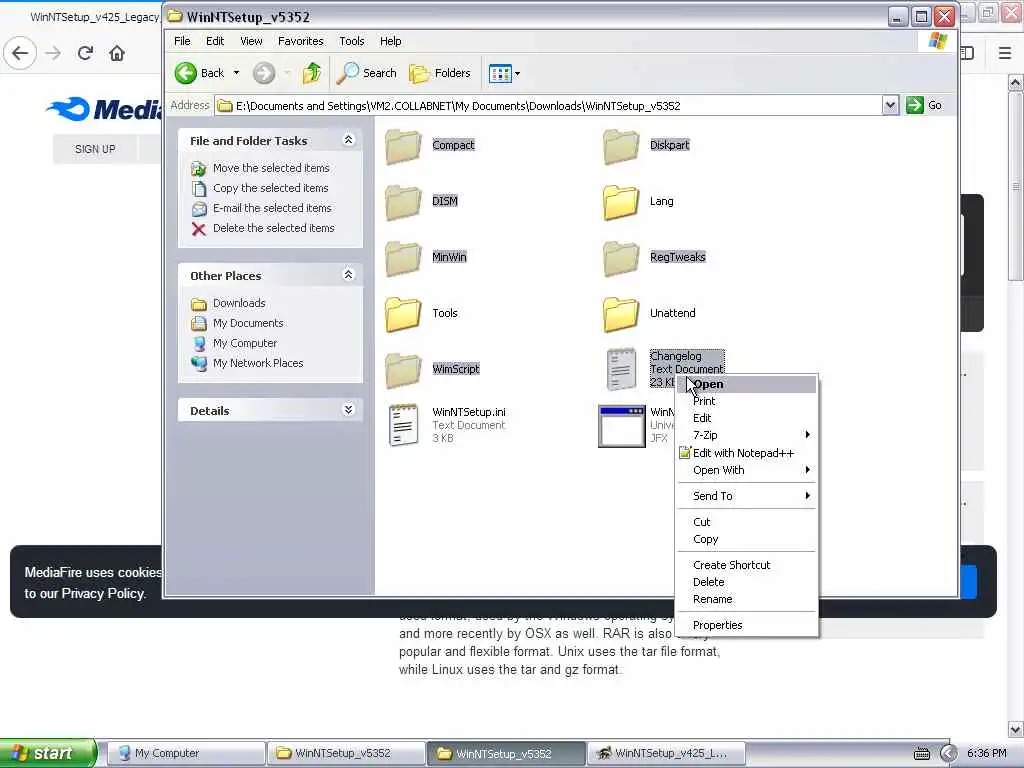Click inside the address path field
This screenshot has width=1024, height=768.
pyautogui.click(x=549, y=106)
